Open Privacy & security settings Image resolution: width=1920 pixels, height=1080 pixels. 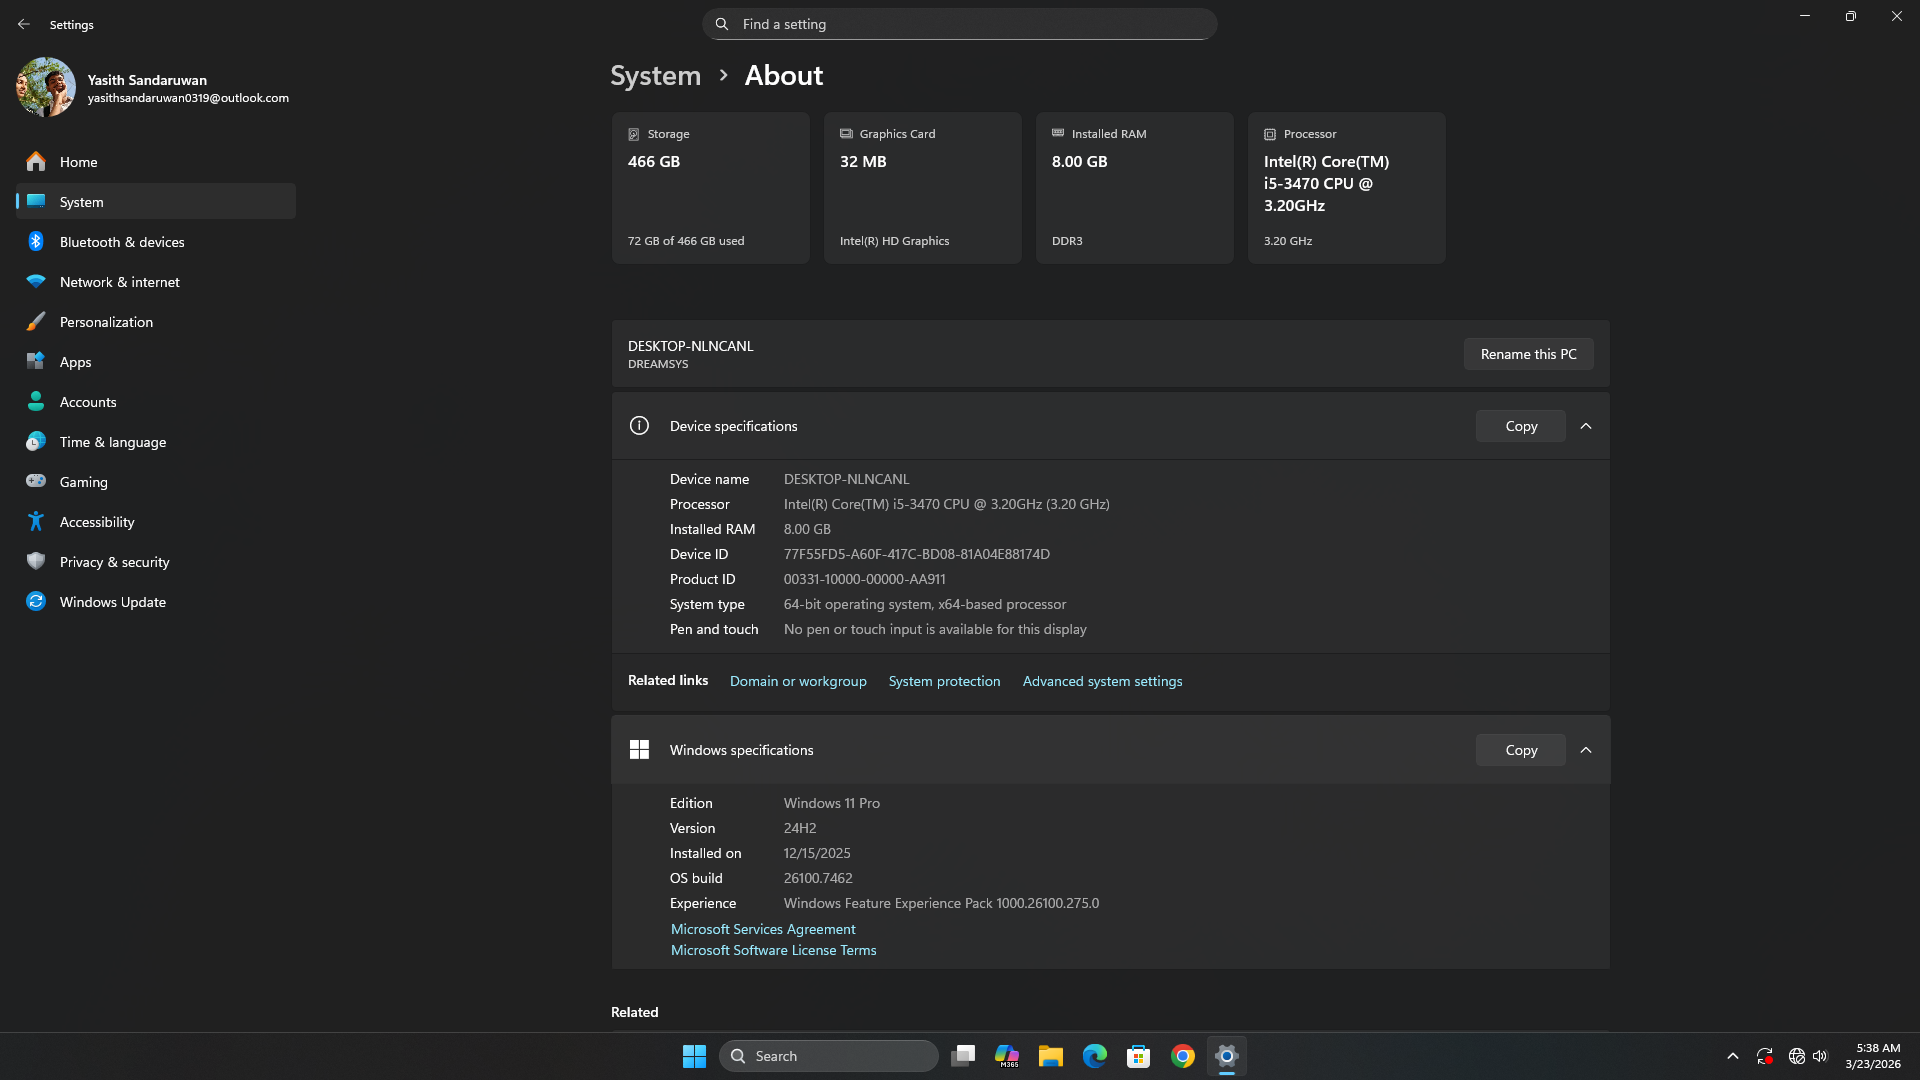tap(114, 562)
